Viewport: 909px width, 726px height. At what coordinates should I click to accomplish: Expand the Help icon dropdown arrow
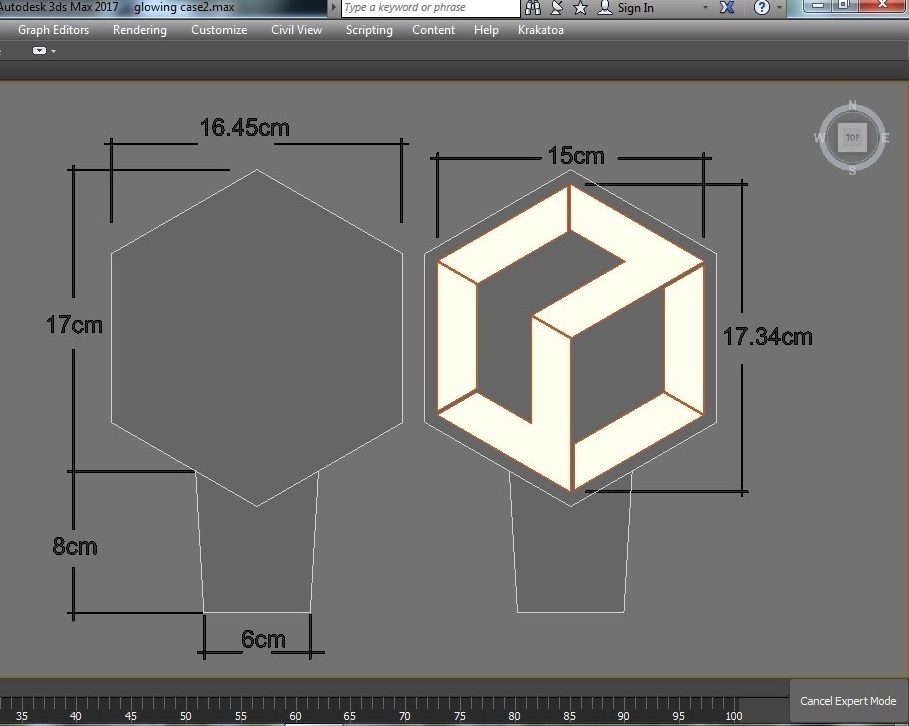779,8
